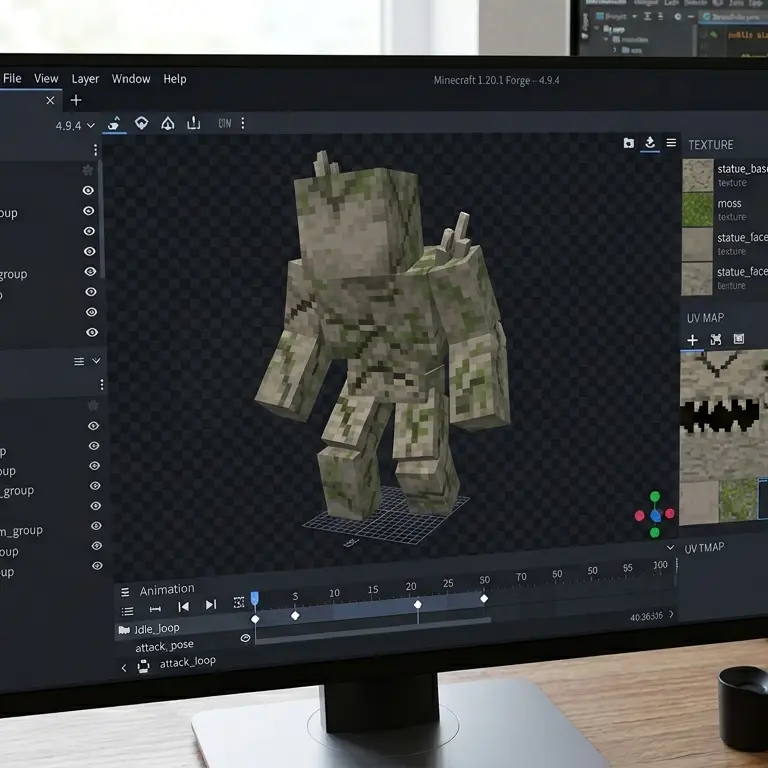Click the moss texture thumbnail
The width and height of the screenshot is (768, 768).
pos(698,210)
